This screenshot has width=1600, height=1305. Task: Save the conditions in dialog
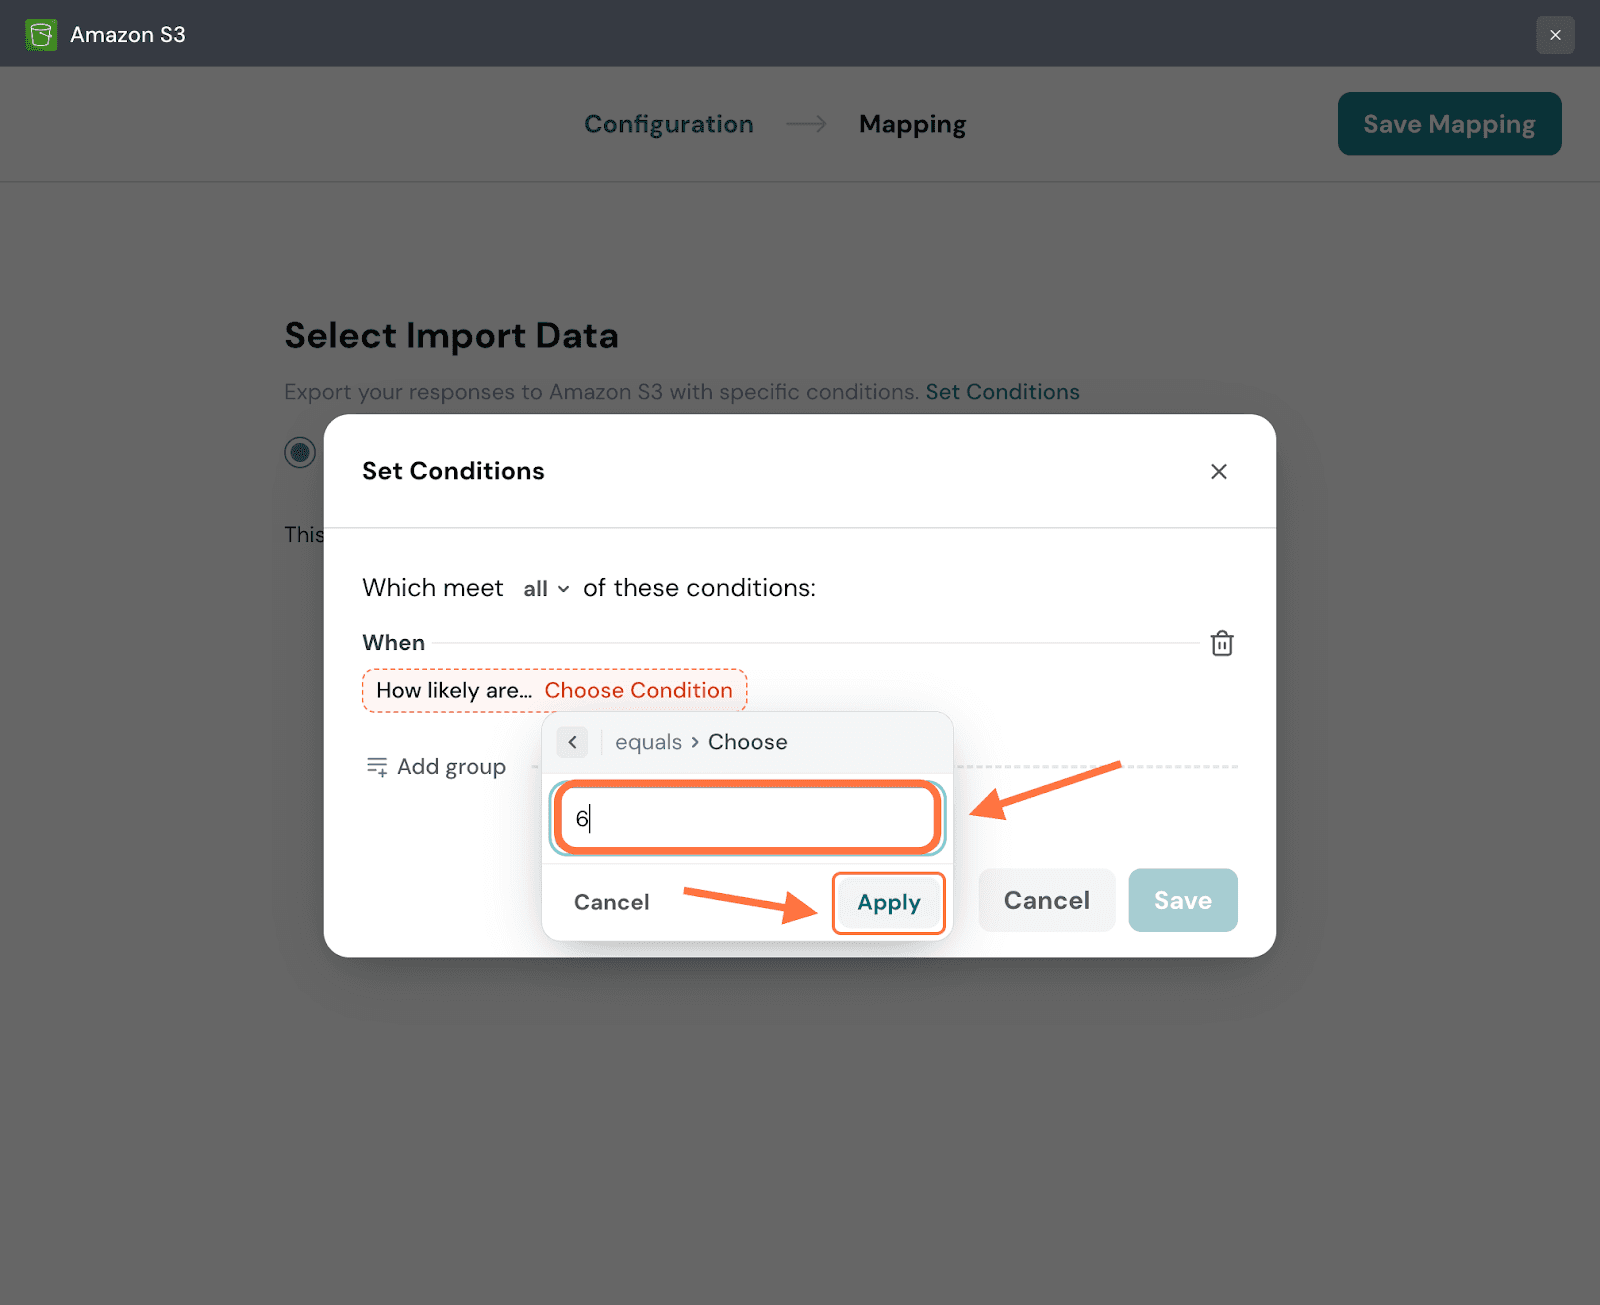(1182, 900)
